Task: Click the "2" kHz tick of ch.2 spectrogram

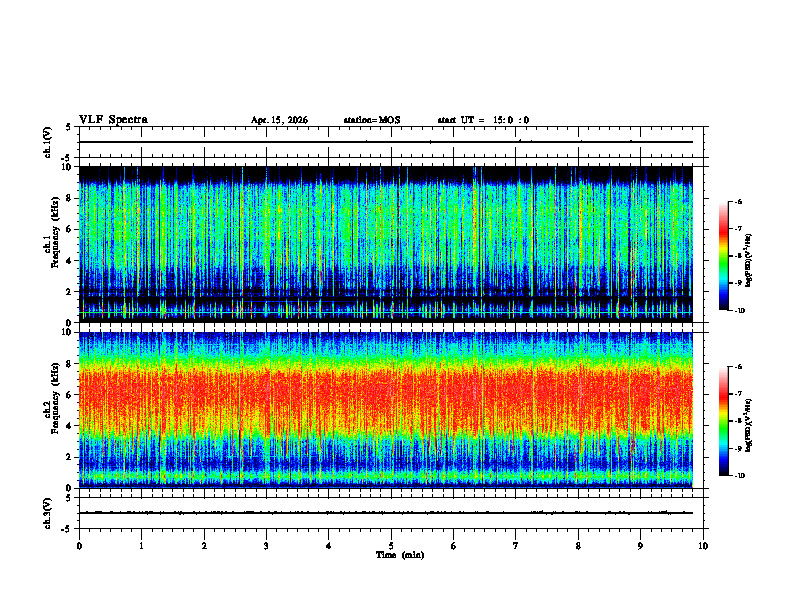Action: coord(70,457)
